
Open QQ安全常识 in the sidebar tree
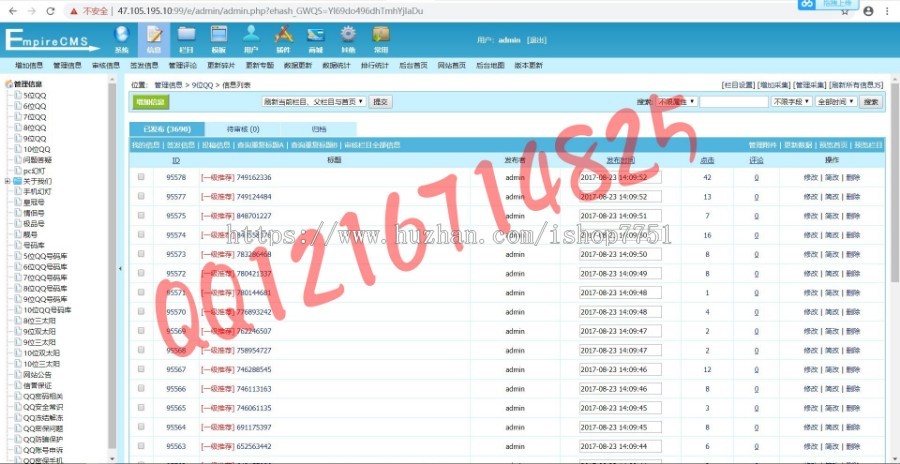coord(43,407)
